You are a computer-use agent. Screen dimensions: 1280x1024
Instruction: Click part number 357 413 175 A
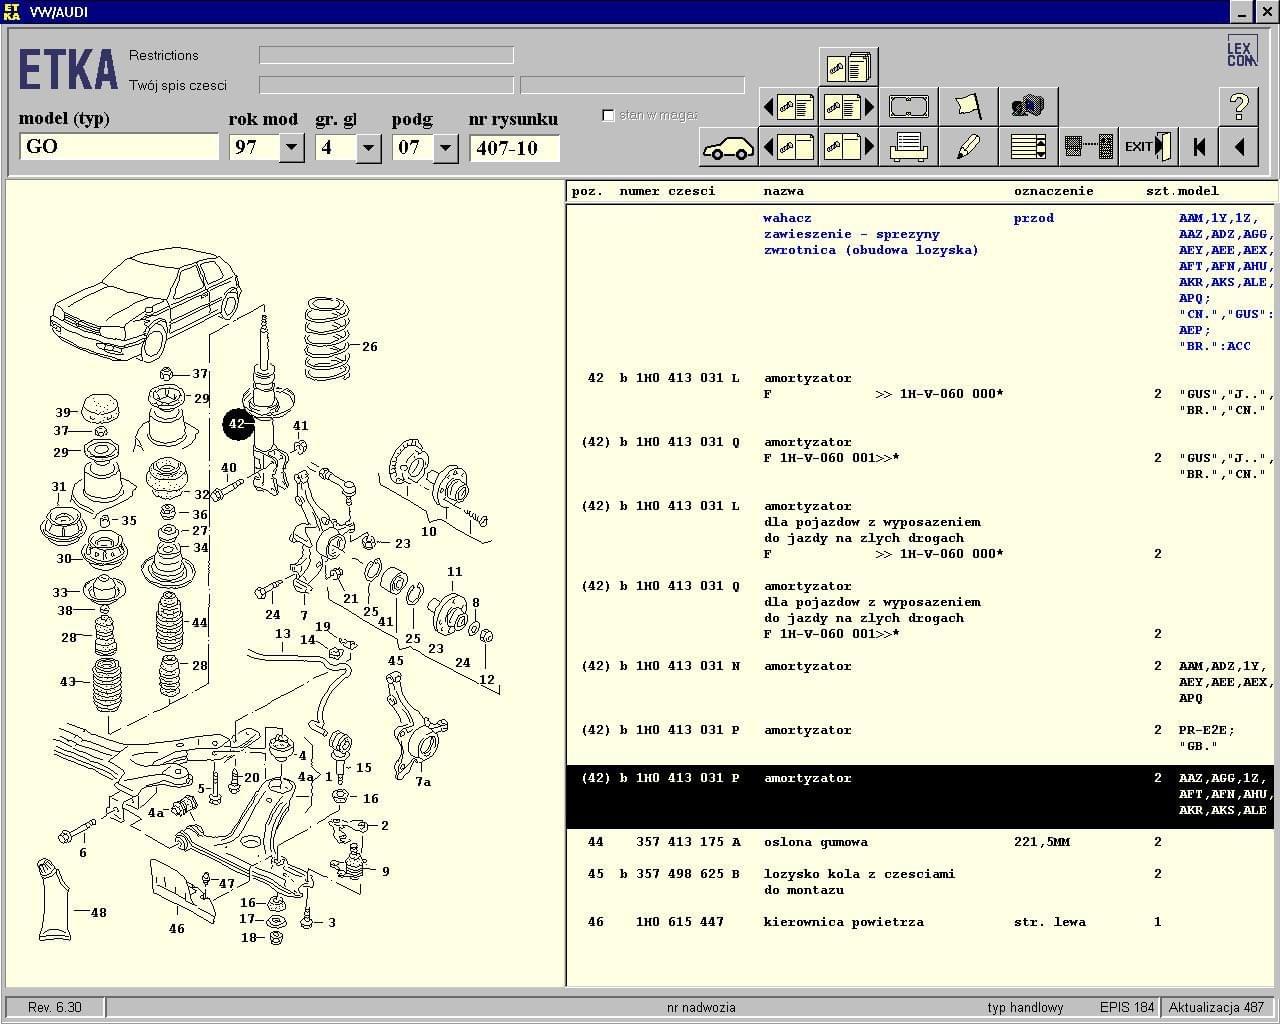(x=688, y=842)
